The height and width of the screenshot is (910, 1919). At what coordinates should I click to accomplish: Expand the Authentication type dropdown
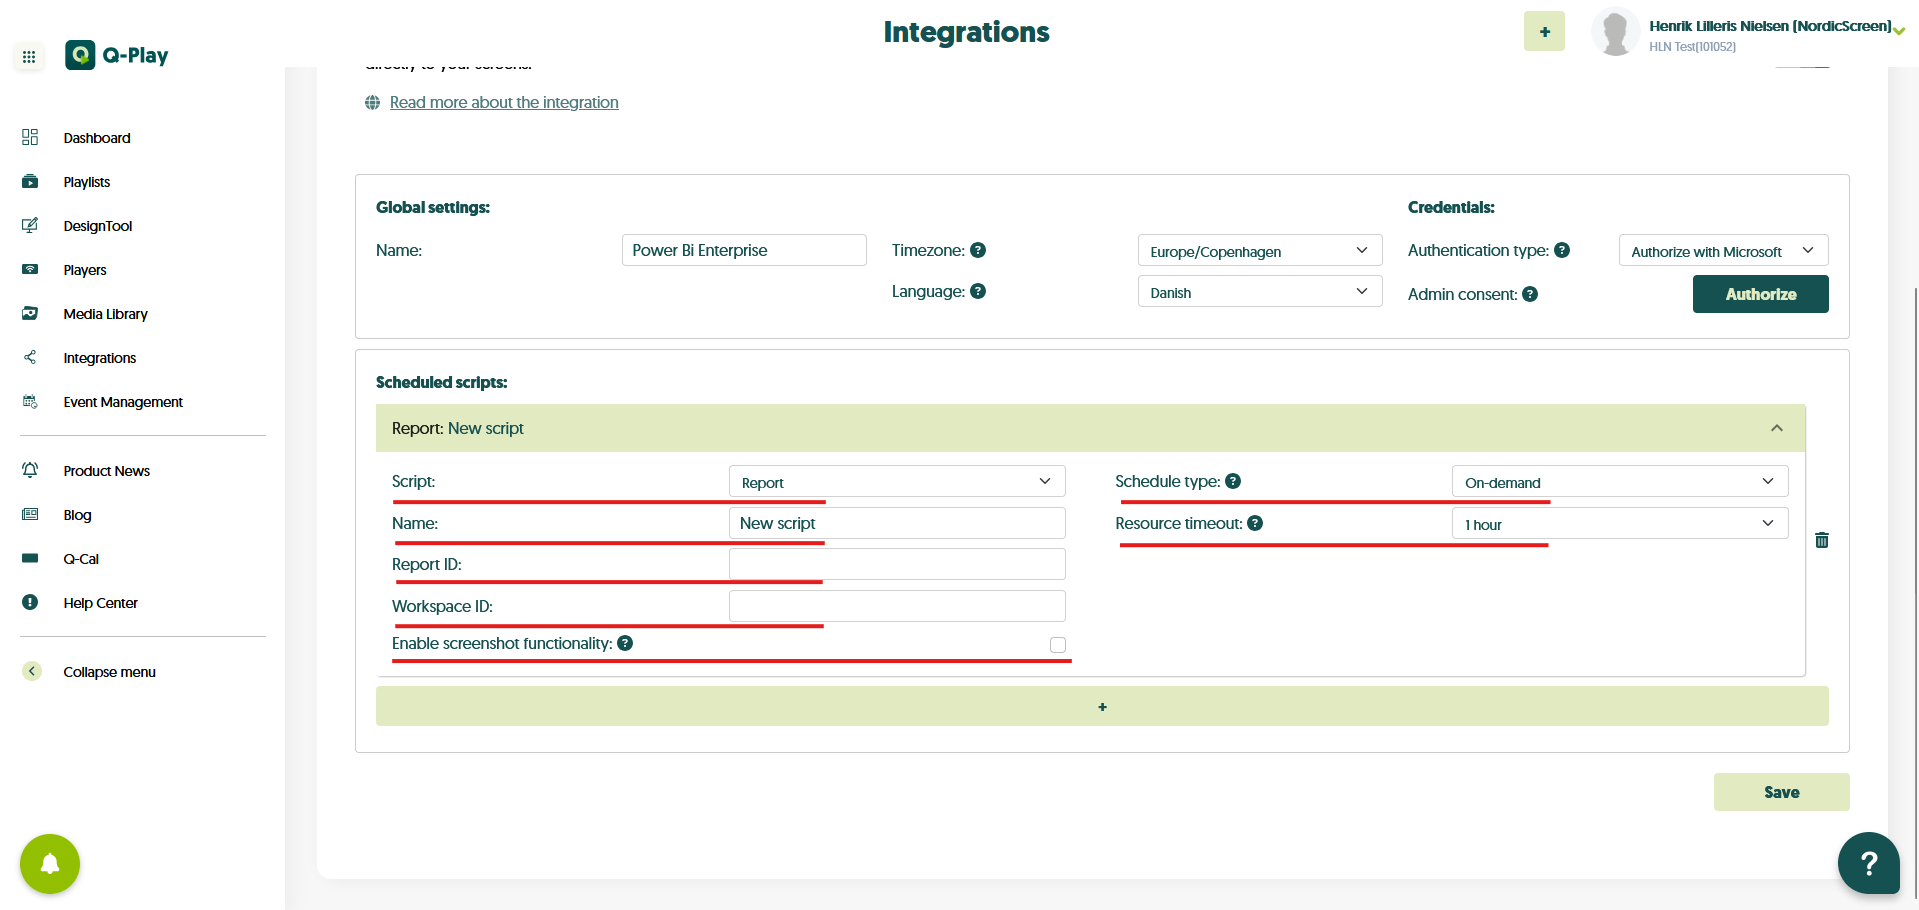(1722, 251)
